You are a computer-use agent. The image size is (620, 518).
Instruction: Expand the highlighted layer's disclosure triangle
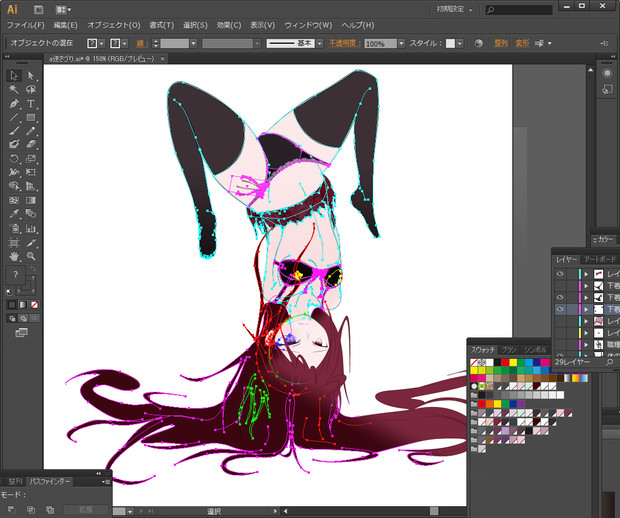point(586,309)
